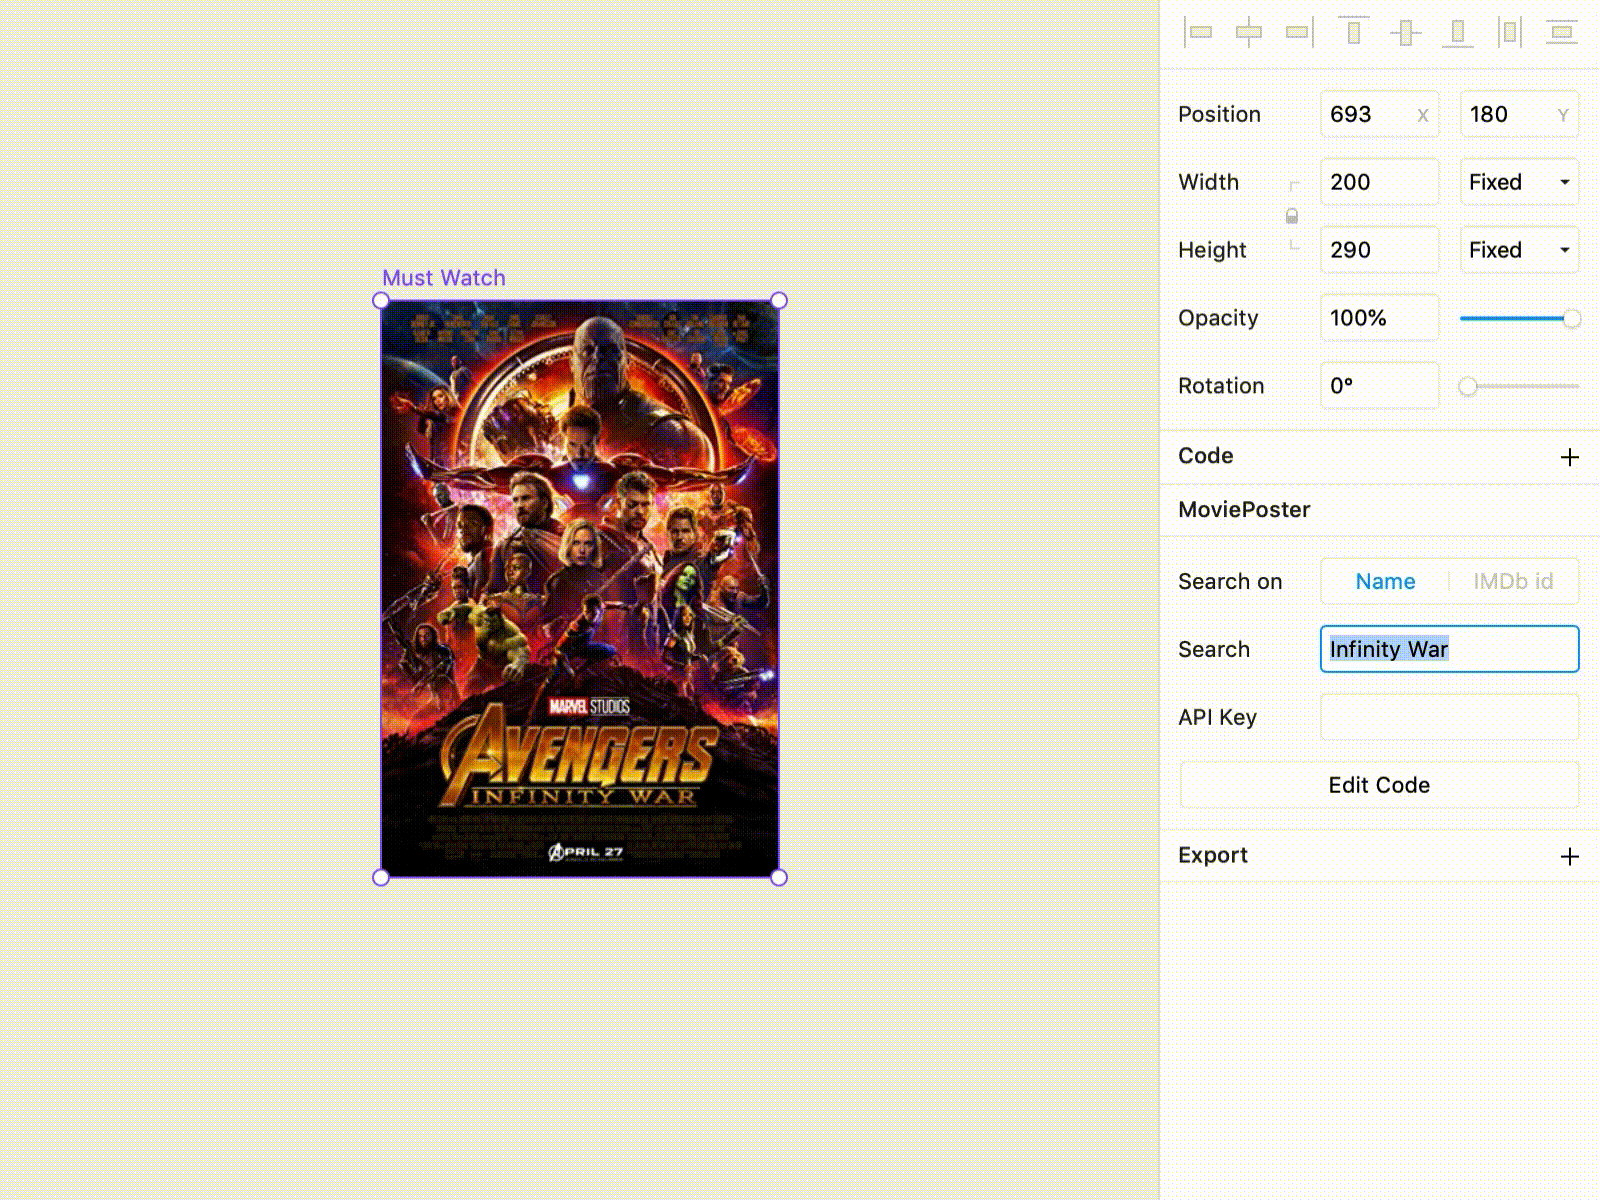
Task: Click the Must Watch frame label
Action: coord(444,278)
